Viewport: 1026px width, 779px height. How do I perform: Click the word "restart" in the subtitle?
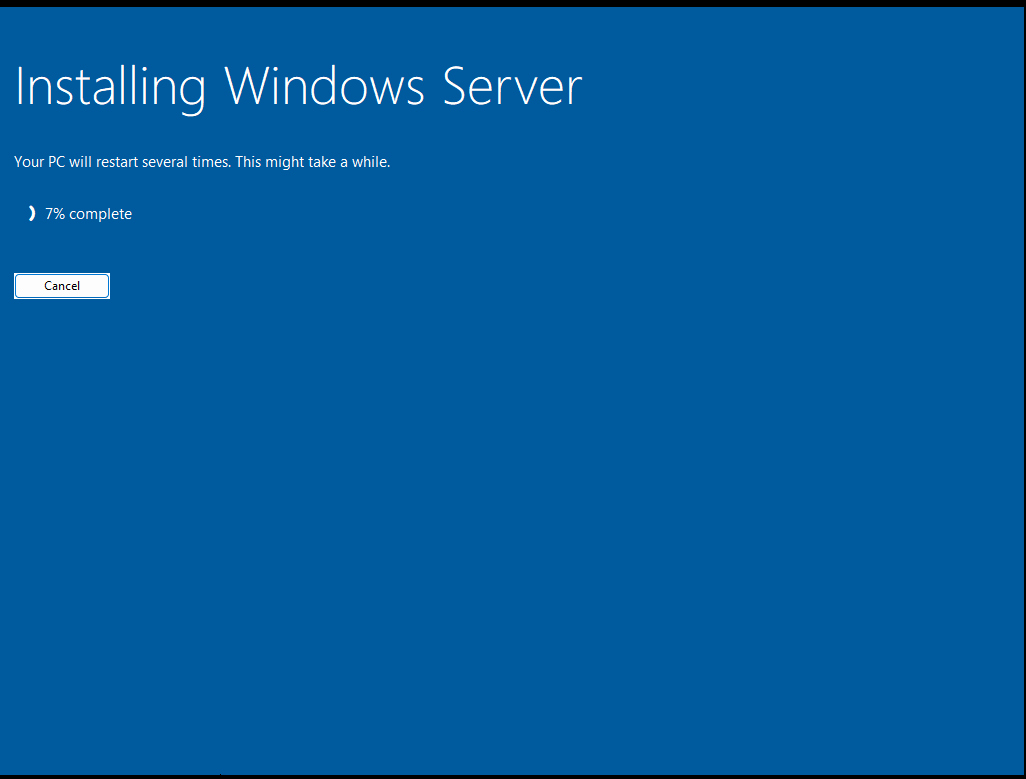click(x=117, y=162)
